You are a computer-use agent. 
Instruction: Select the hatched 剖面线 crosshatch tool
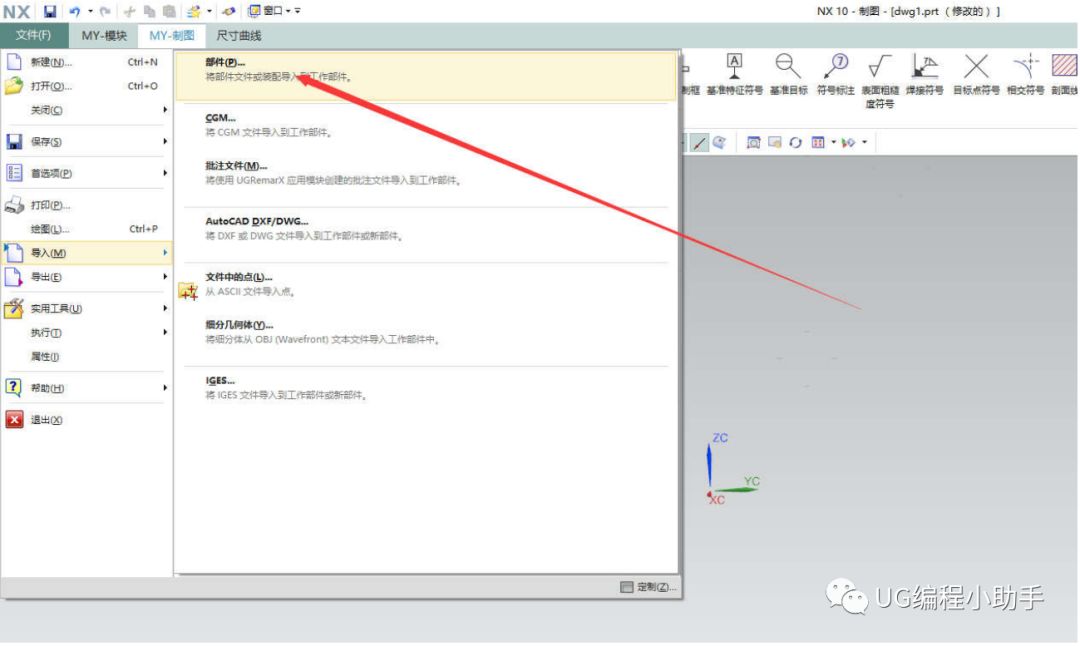1065,76
